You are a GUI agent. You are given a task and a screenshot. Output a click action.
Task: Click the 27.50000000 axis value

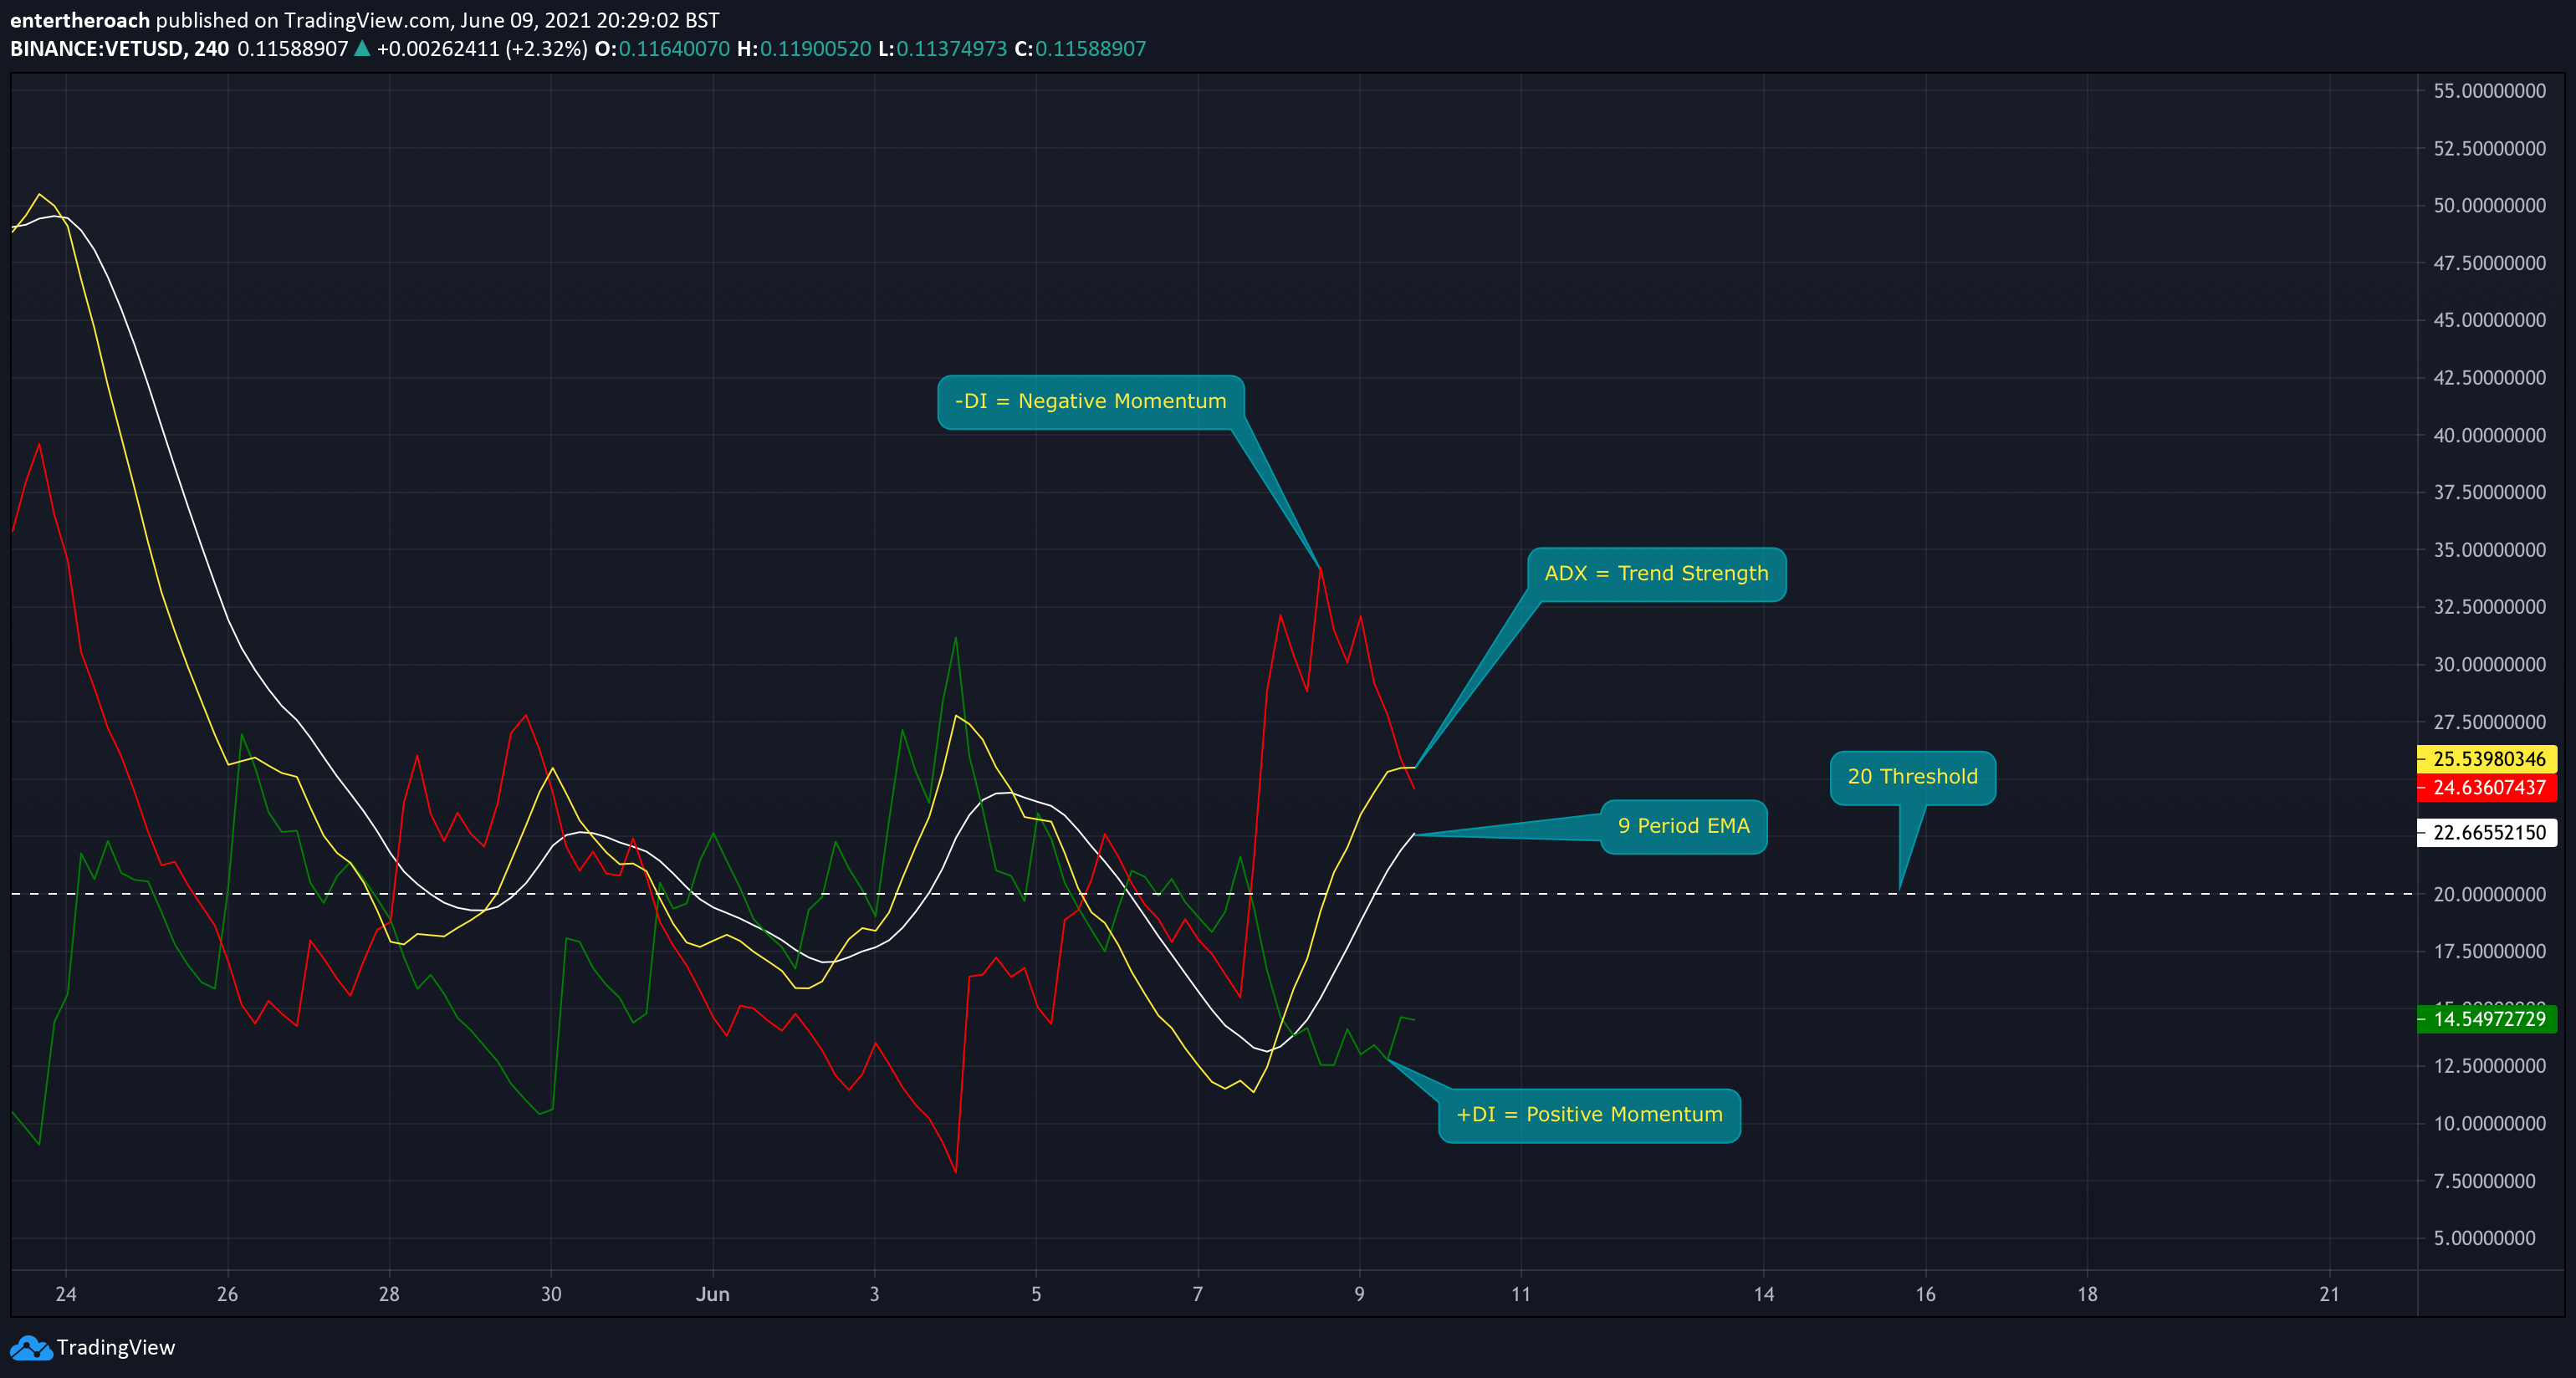[x=2489, y=722]
